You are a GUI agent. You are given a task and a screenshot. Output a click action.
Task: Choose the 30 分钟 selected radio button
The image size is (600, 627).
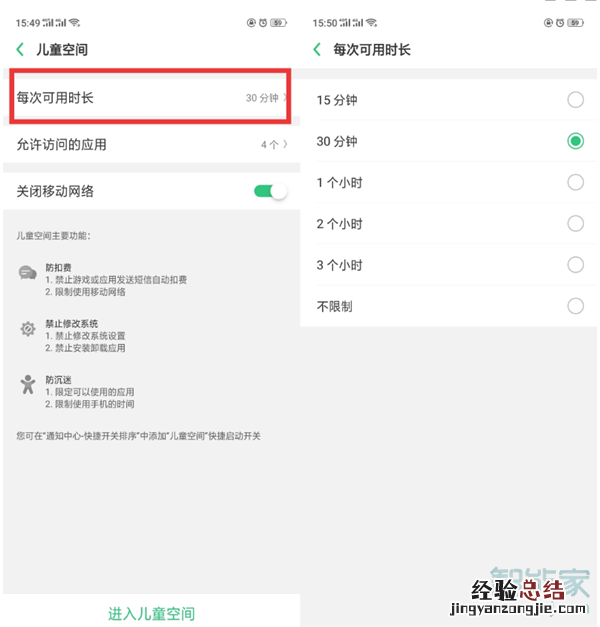[x=575, y=141]
